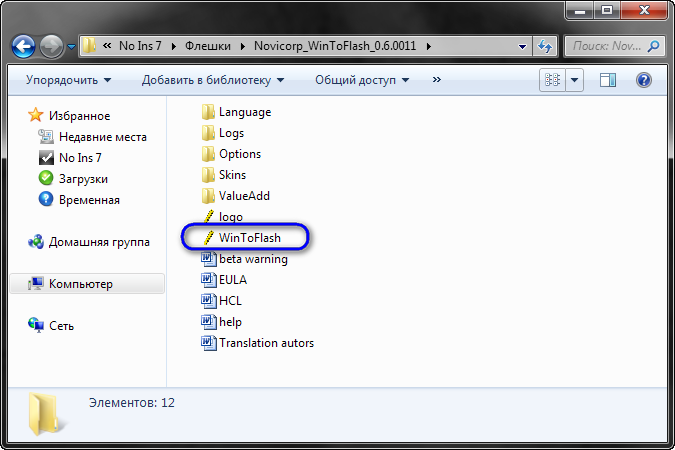Viewport: 675px width, 450px height.
Task: Go back with the Back arrow button
Action: [x=23, y=46]
